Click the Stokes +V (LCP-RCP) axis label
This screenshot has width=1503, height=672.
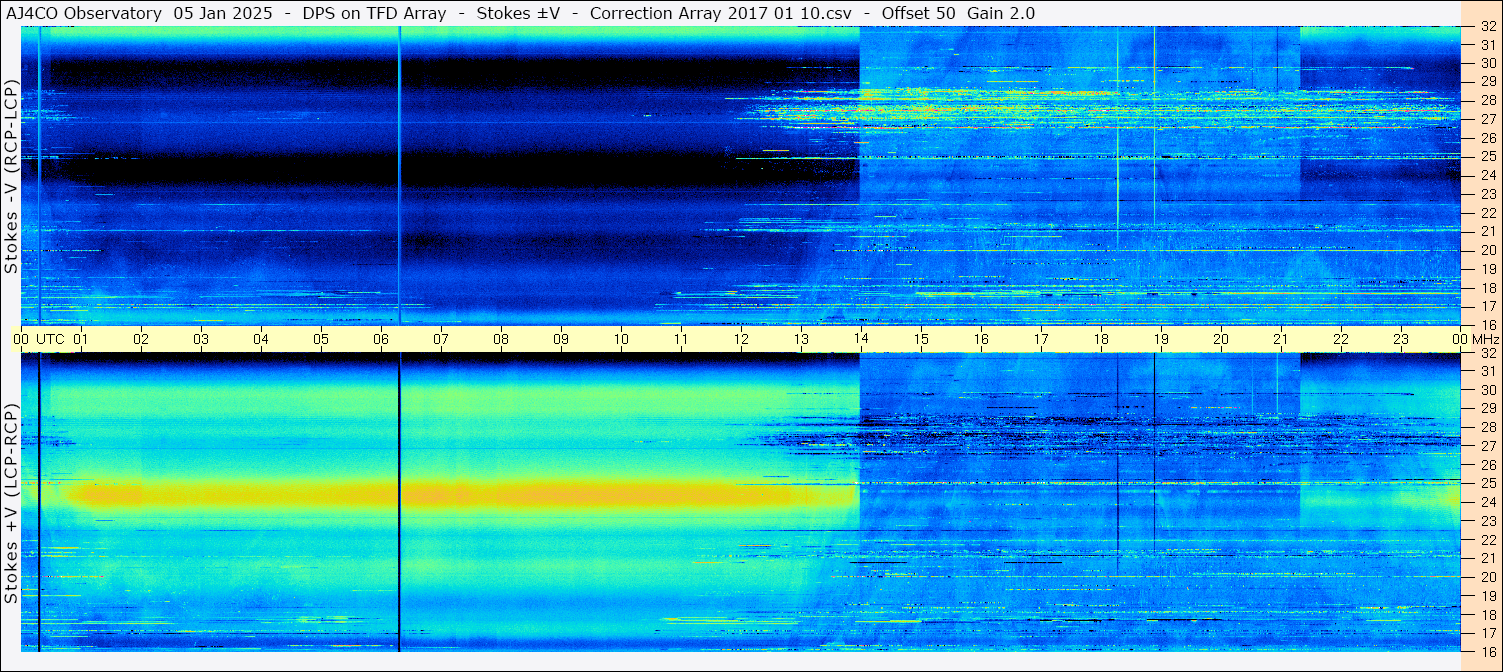coord(12,504)
